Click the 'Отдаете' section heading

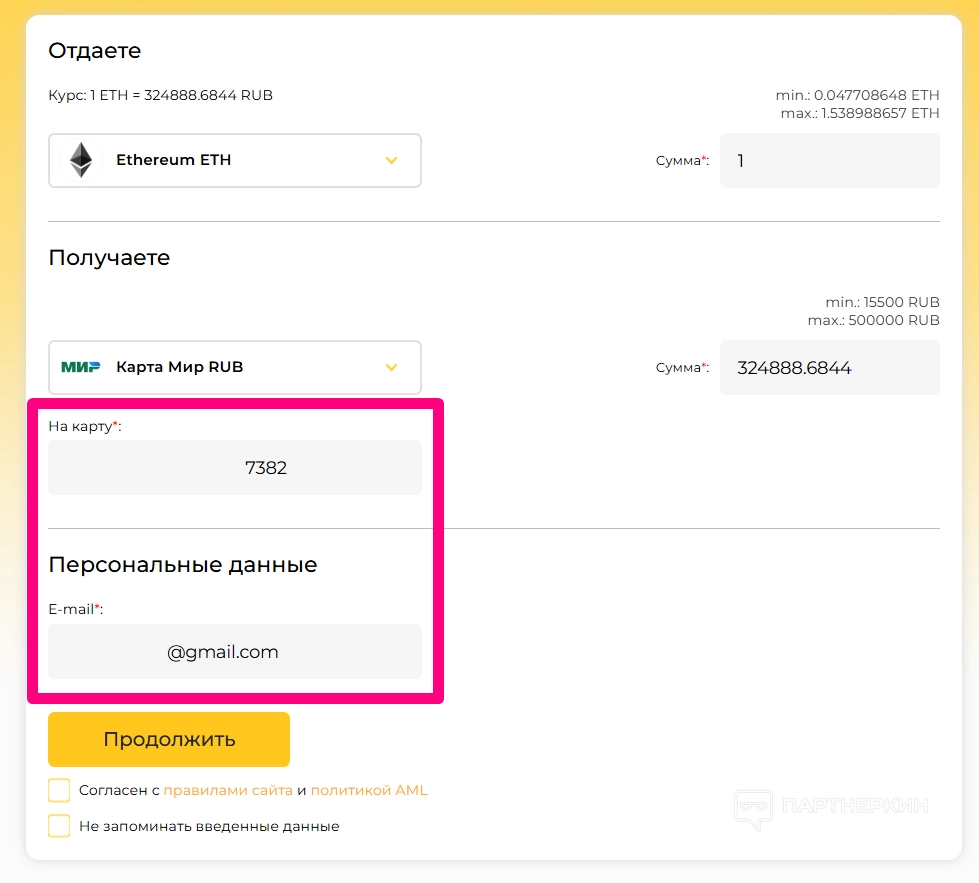95,50
